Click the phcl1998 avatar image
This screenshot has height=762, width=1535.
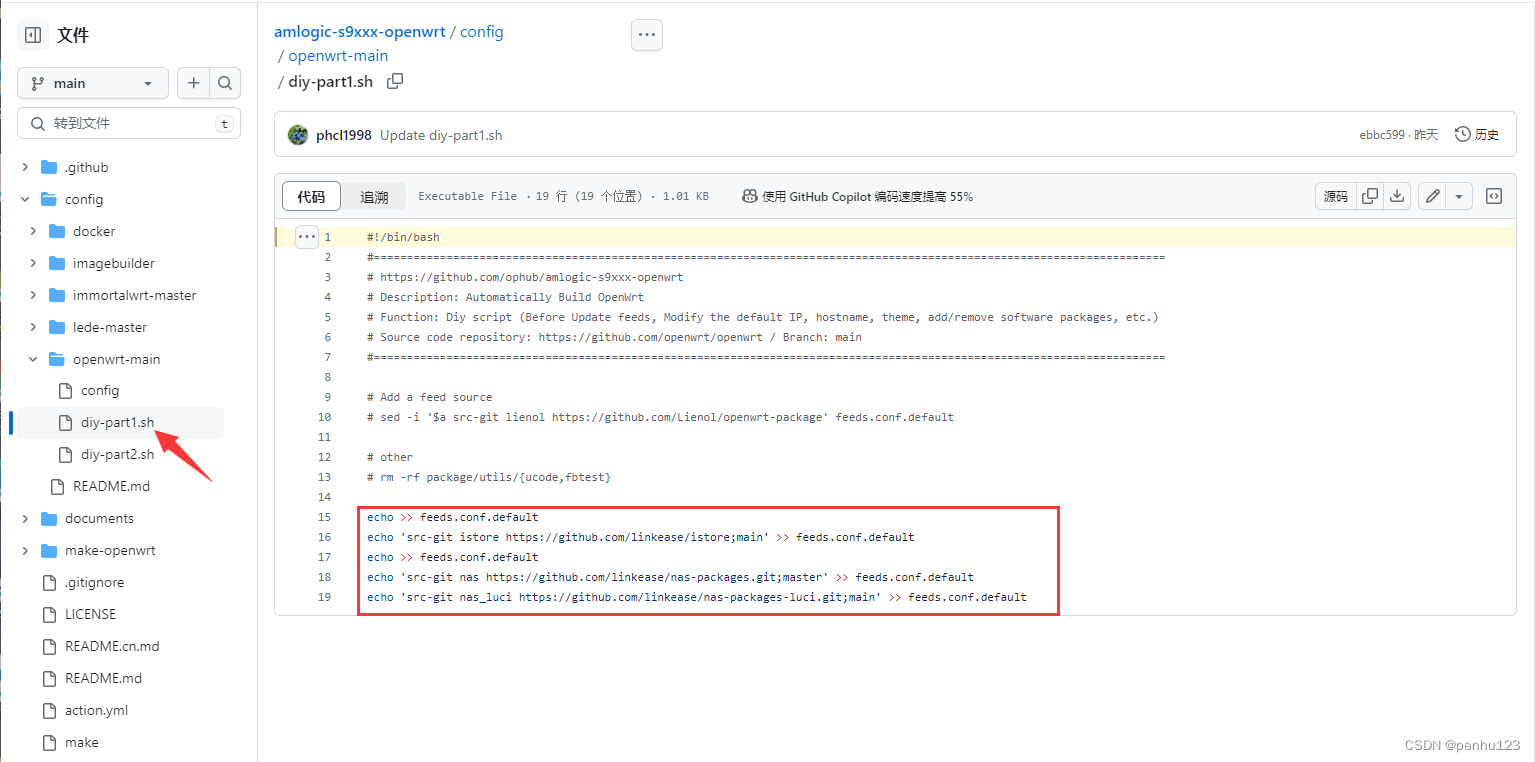tap(298, 135)
